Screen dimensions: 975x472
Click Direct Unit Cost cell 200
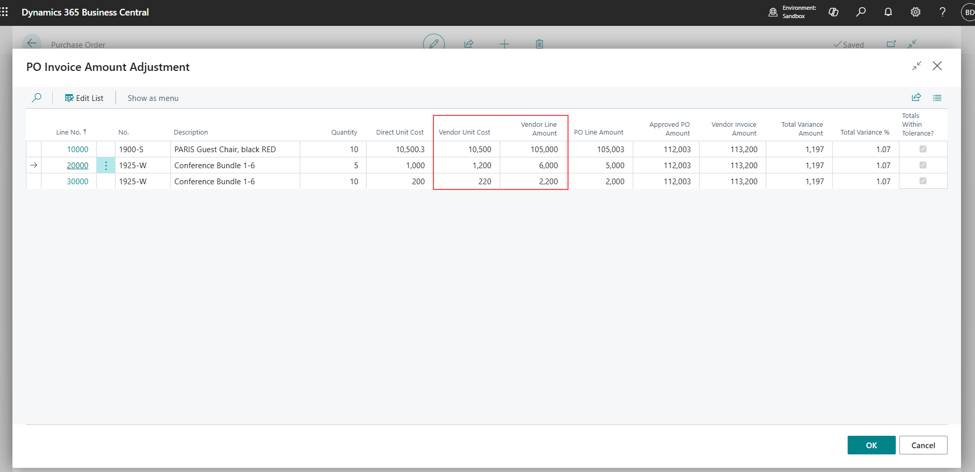399,182
